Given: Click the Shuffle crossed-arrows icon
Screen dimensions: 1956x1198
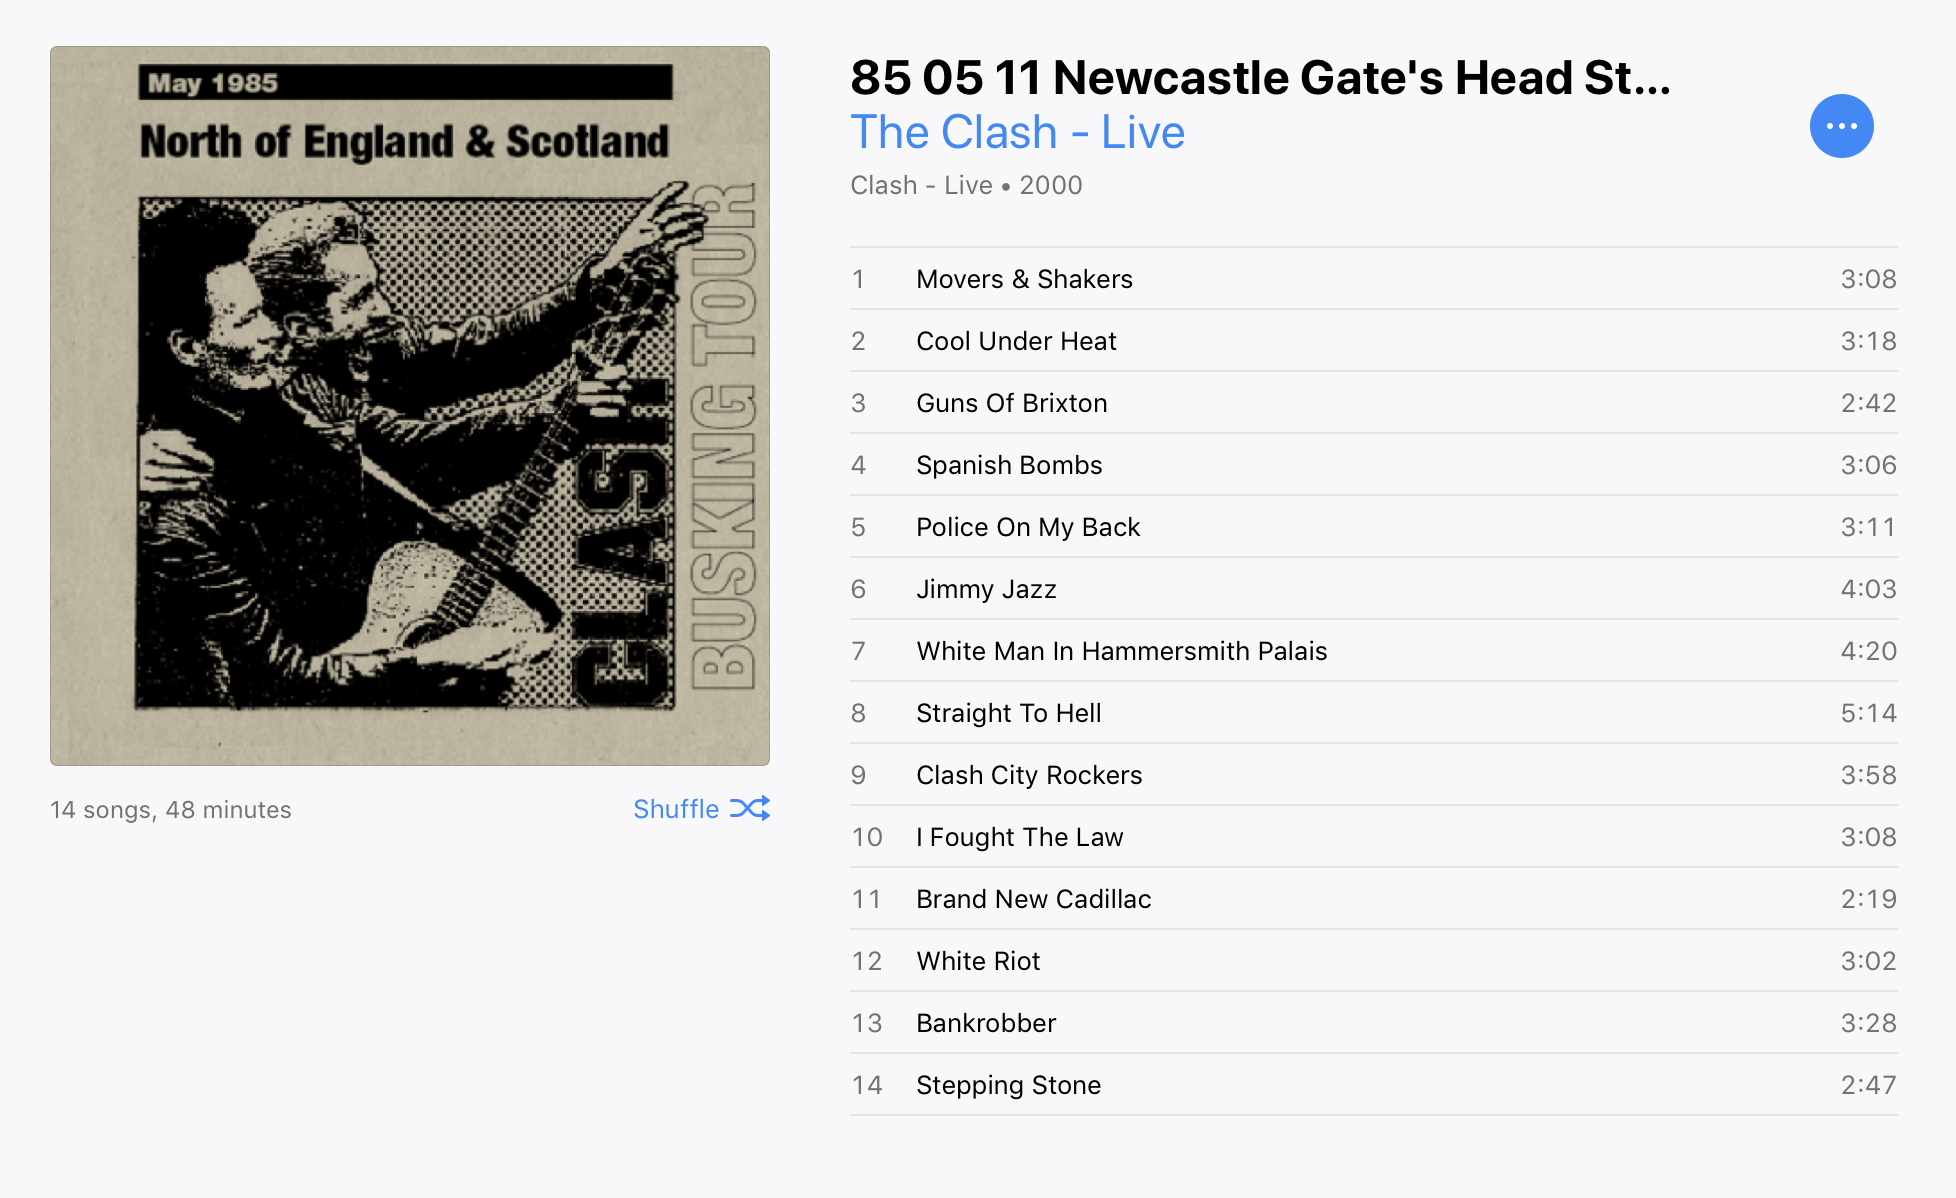Looking at the screenshot, I should pyautogui.click(x=750, y=808).
